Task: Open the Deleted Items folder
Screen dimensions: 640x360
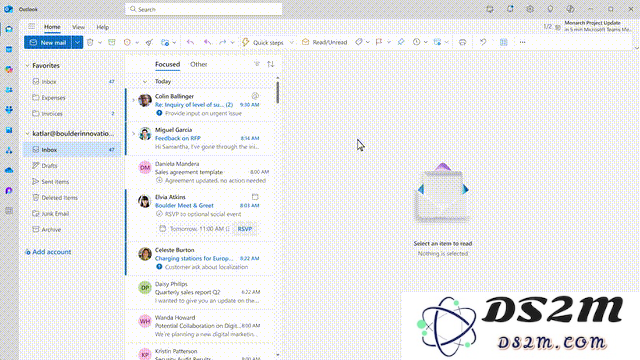Action: pos(72,197)
